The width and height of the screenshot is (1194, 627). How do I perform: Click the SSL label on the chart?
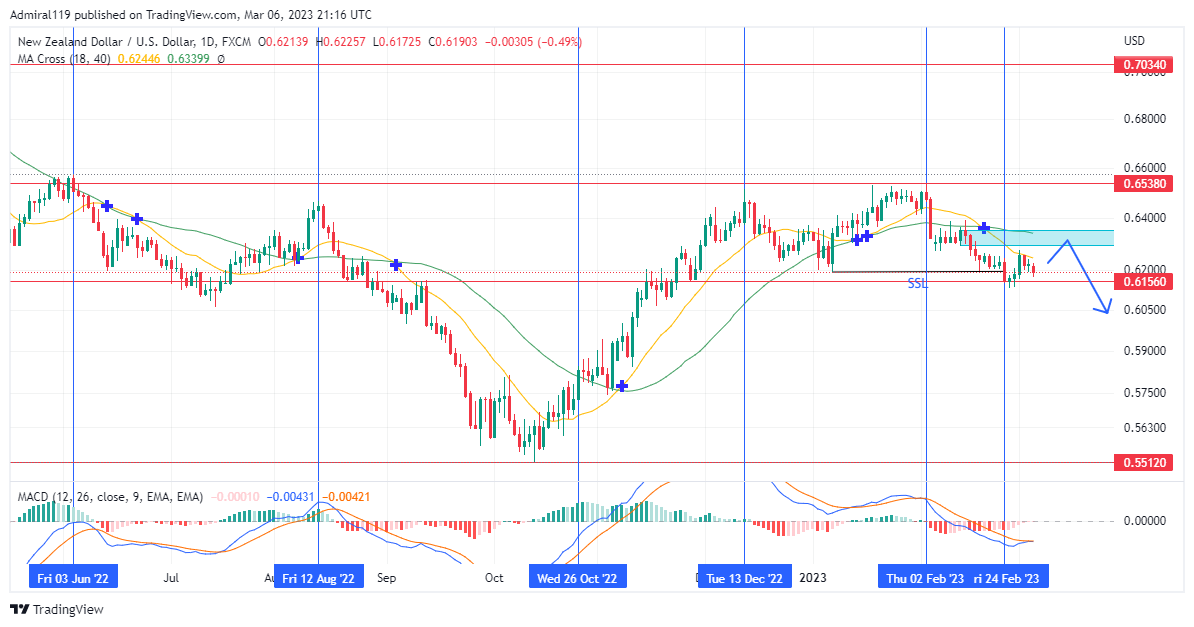[x=918, y=283]
